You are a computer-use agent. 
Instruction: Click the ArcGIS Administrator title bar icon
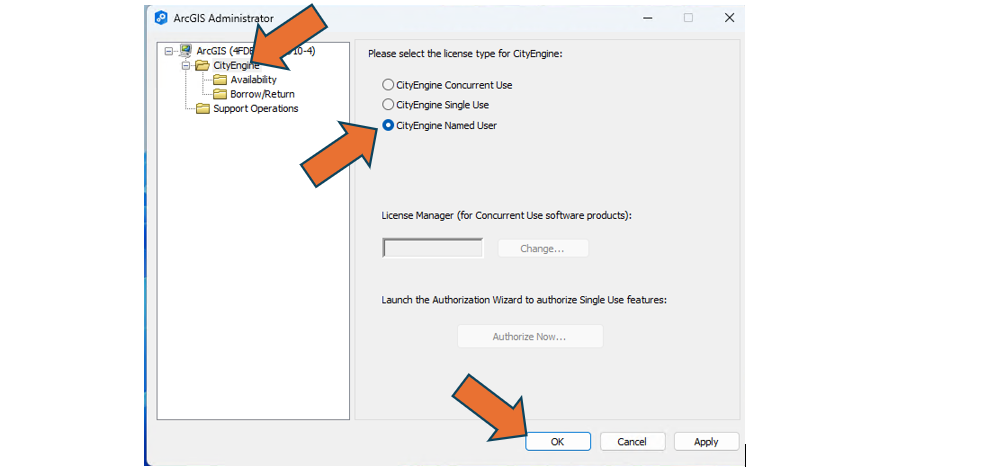(x=161, y=18)
